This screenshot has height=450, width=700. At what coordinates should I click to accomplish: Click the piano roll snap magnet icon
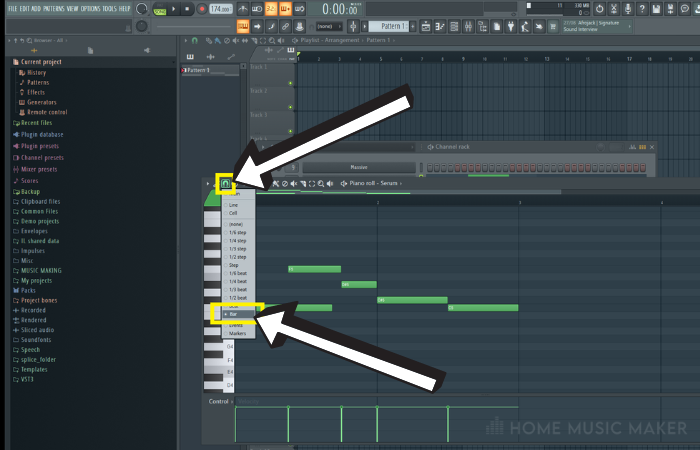point(225,183)
